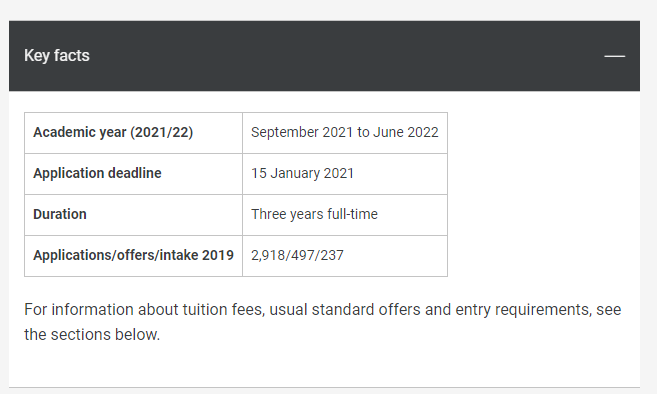Click the words 'the sections below'
657x394 pixels.
(x=91, y=334)
